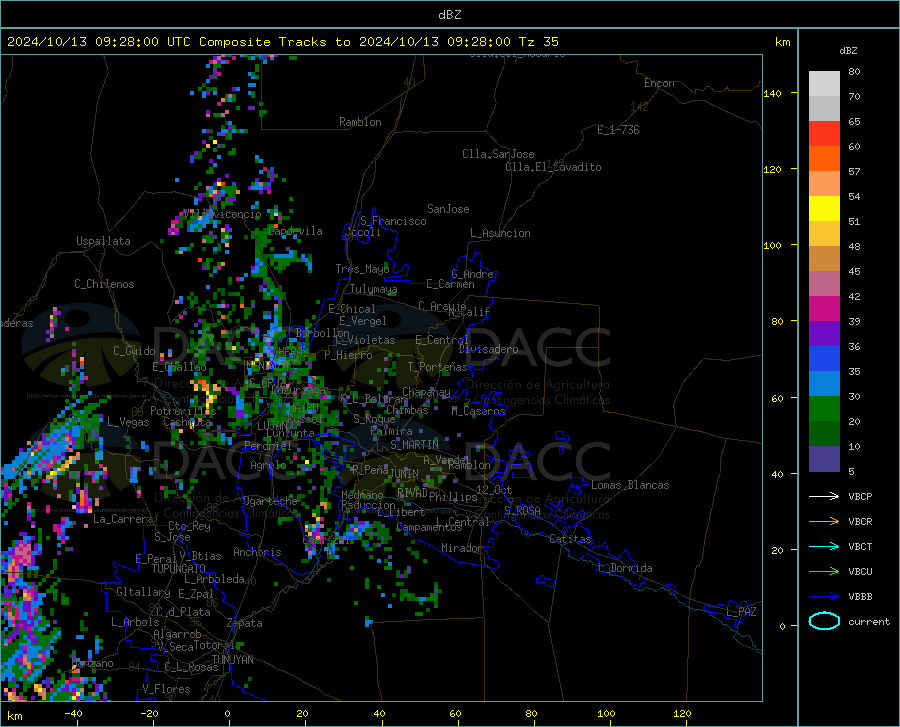Select the bright green 20-30 dBZ swatch
Image resolution: width=900 pixels, height=727 pixels.
click(824, 409)
